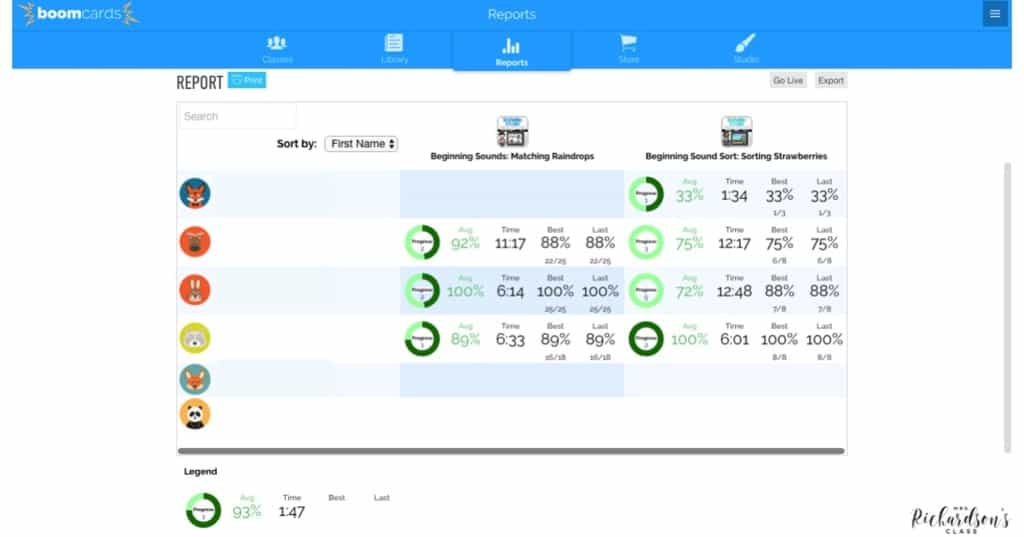The image size is (1024, 537).
Task: Open the hamburger menu
Action: pyautogui.click(x=995, y=14)
